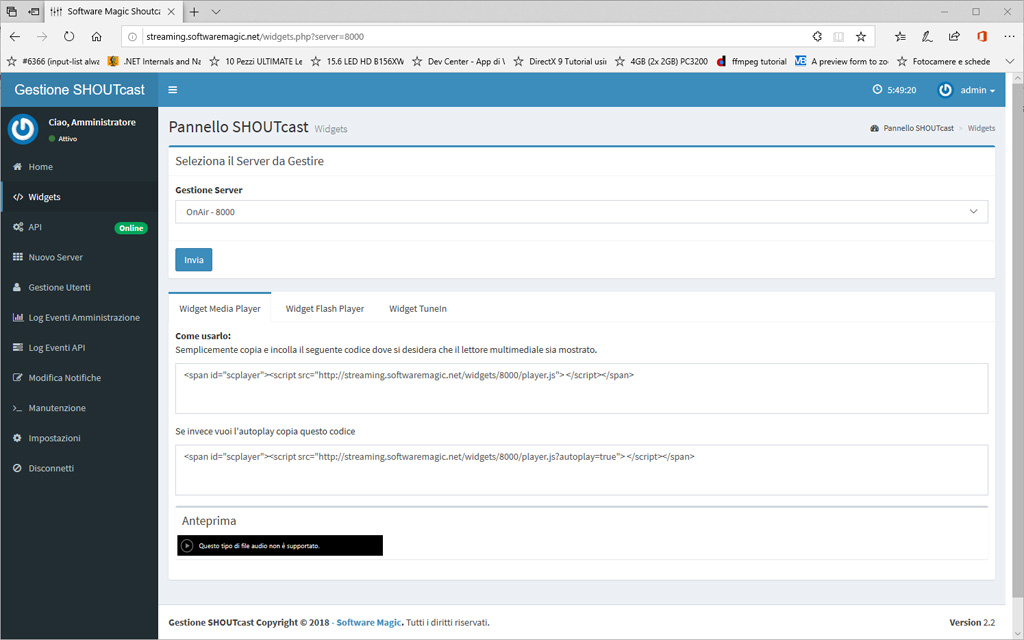The width and height of the screenshot is (1024, 640).
Task: Play the Anteprima audio preview
Action: click(187, 545)
